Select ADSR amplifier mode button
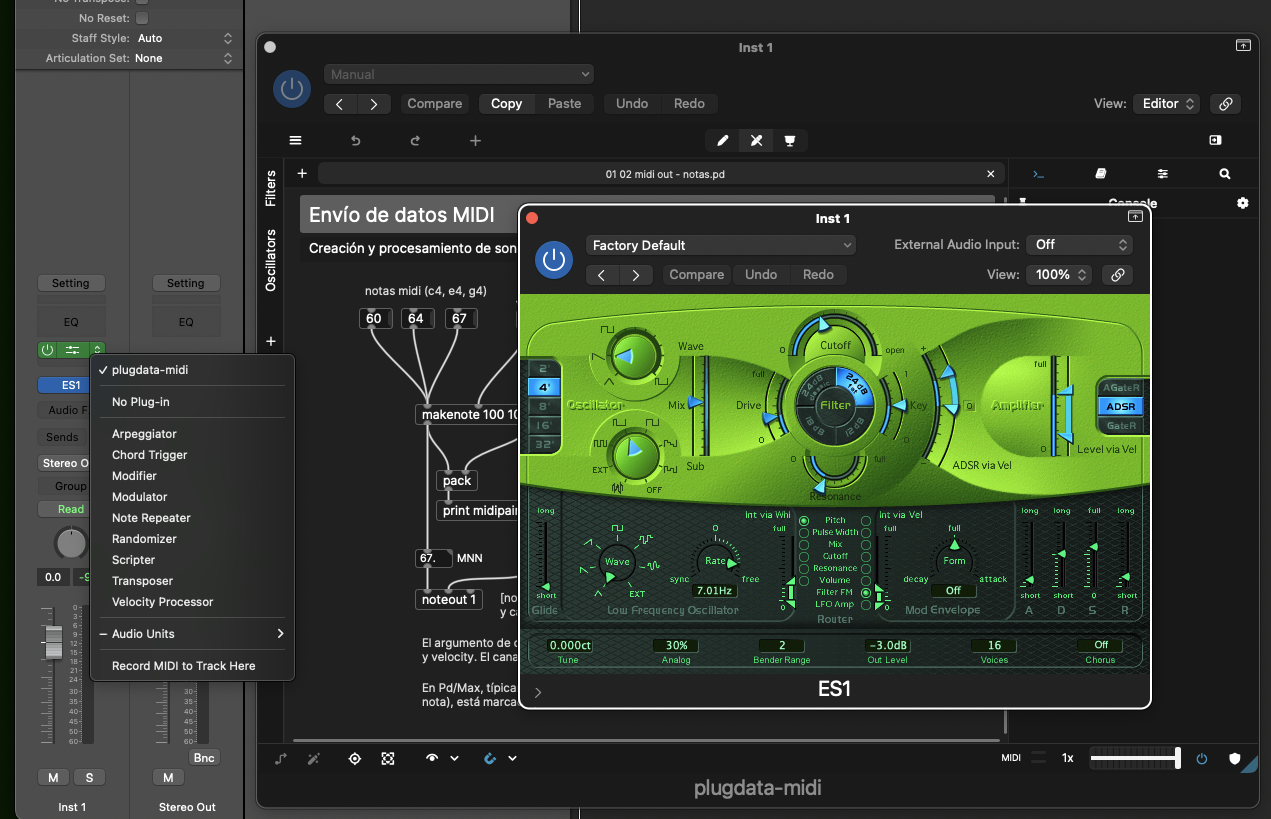The width and height of the screenshot is (1271, 819). pos(1120,407)
